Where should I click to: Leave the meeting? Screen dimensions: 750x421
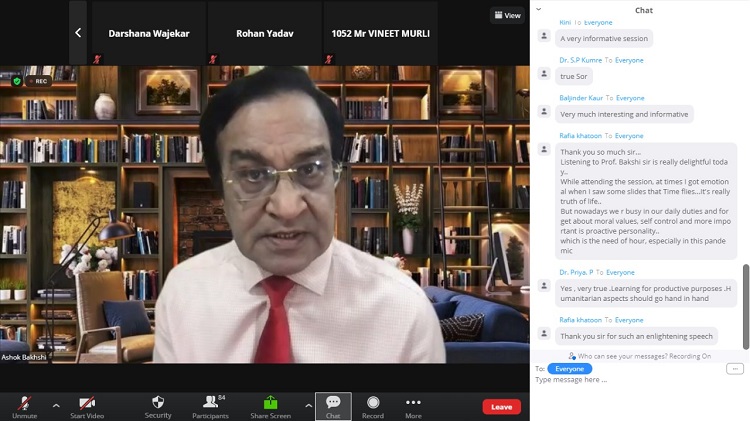[x=501, y=407]
